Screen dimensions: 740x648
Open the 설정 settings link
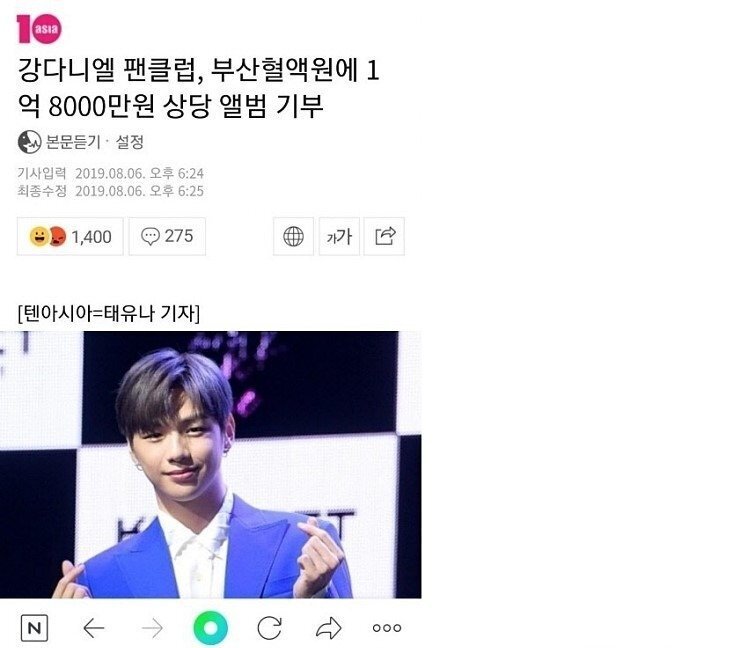tap(129, 142)
